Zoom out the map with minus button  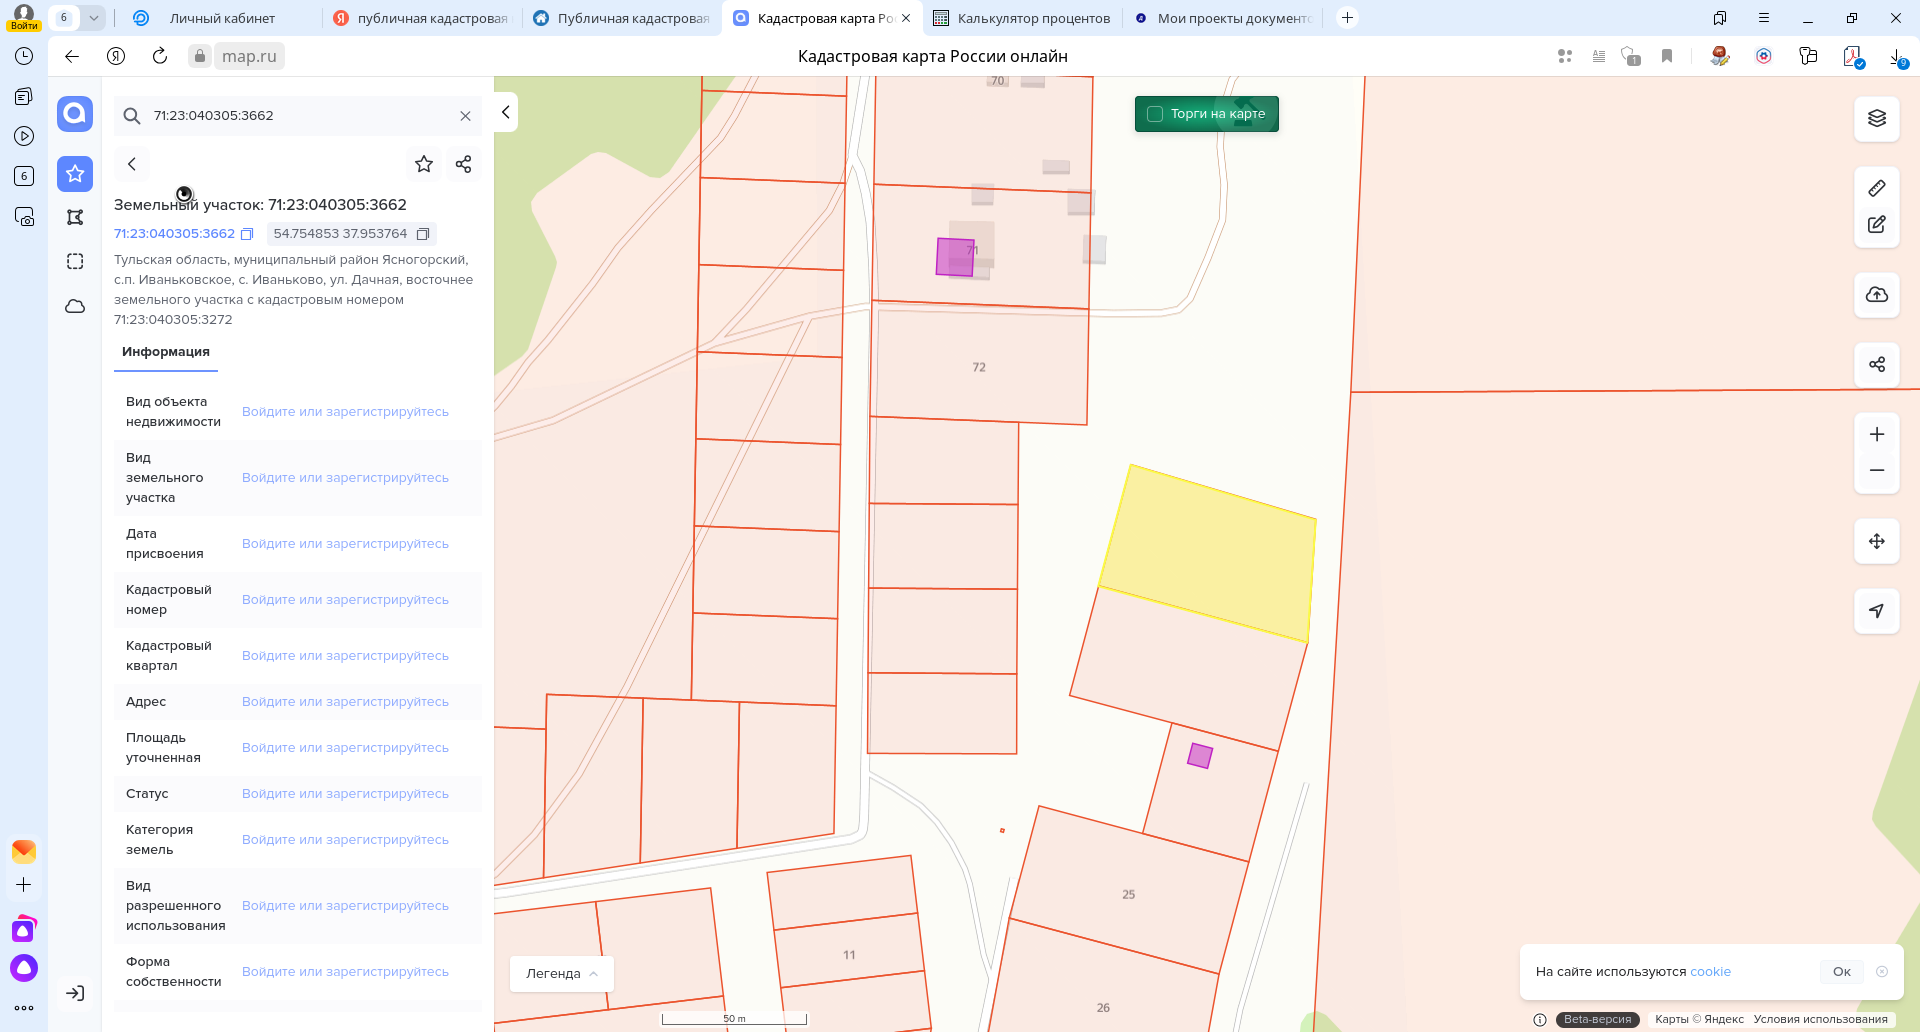coord(1876,470)
